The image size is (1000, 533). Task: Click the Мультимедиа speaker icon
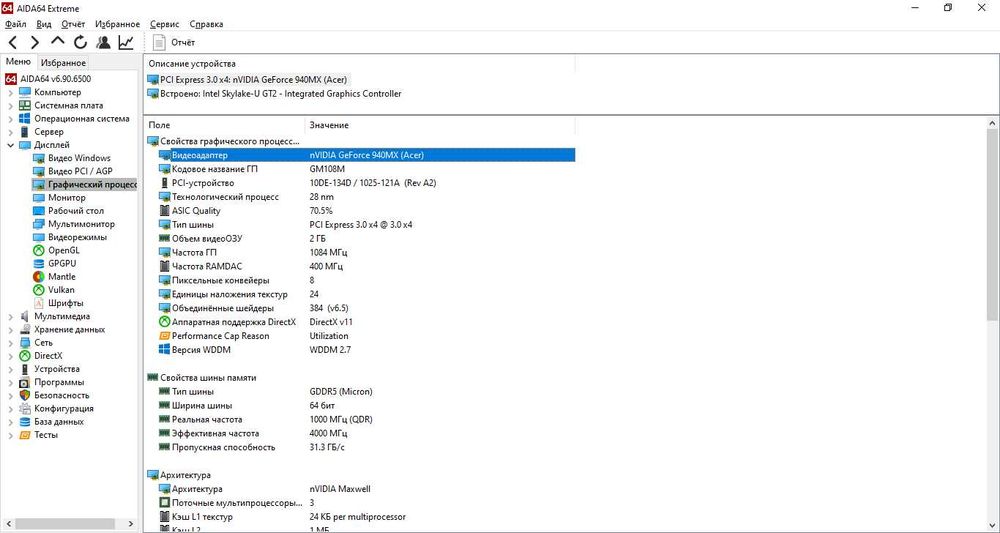point(24,316)
